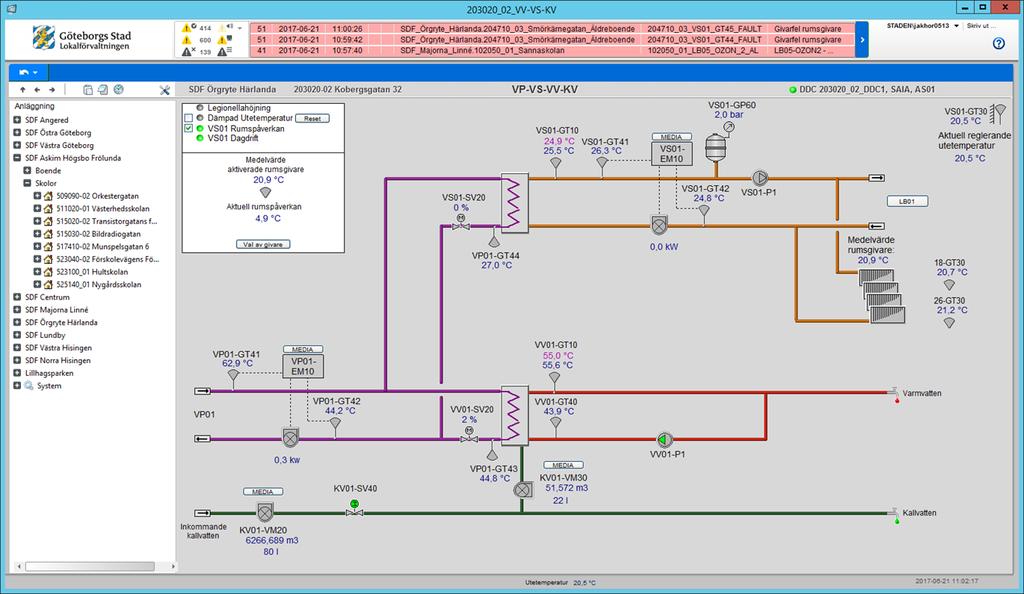This screenshot has width=1024, height=594.
Task: Expand the alarm banner with blue arrow
Action: tap(862, 40)
